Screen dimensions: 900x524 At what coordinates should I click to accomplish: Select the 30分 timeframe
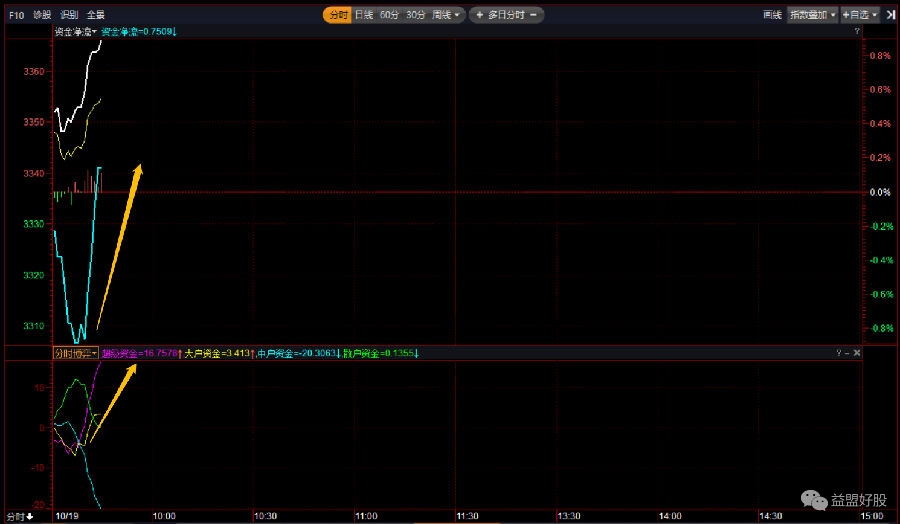point(415,15)
